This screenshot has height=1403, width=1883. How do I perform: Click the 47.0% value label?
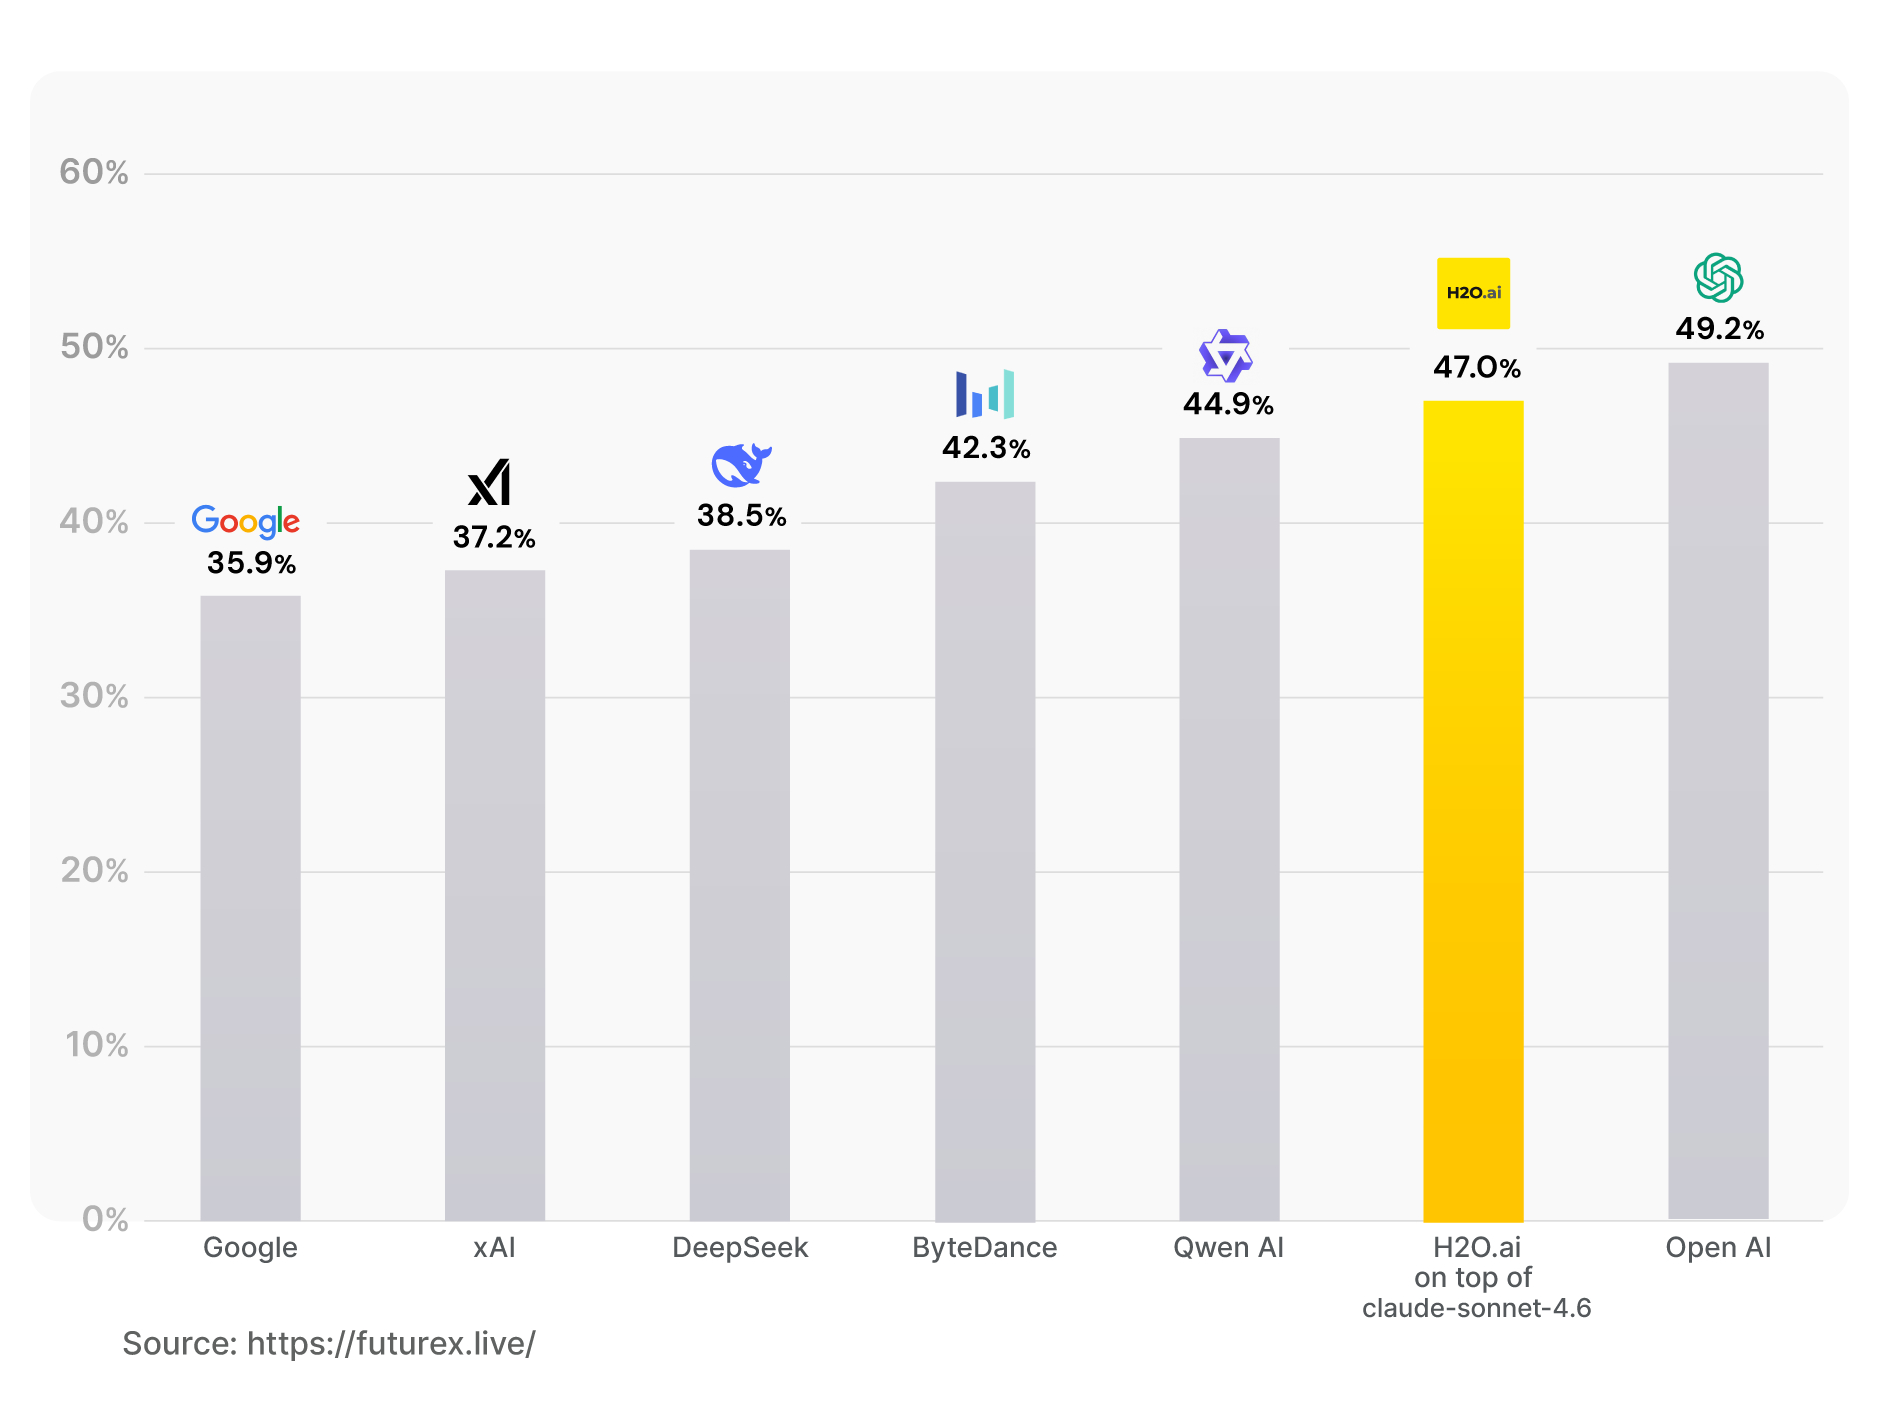click(1477, 367)
